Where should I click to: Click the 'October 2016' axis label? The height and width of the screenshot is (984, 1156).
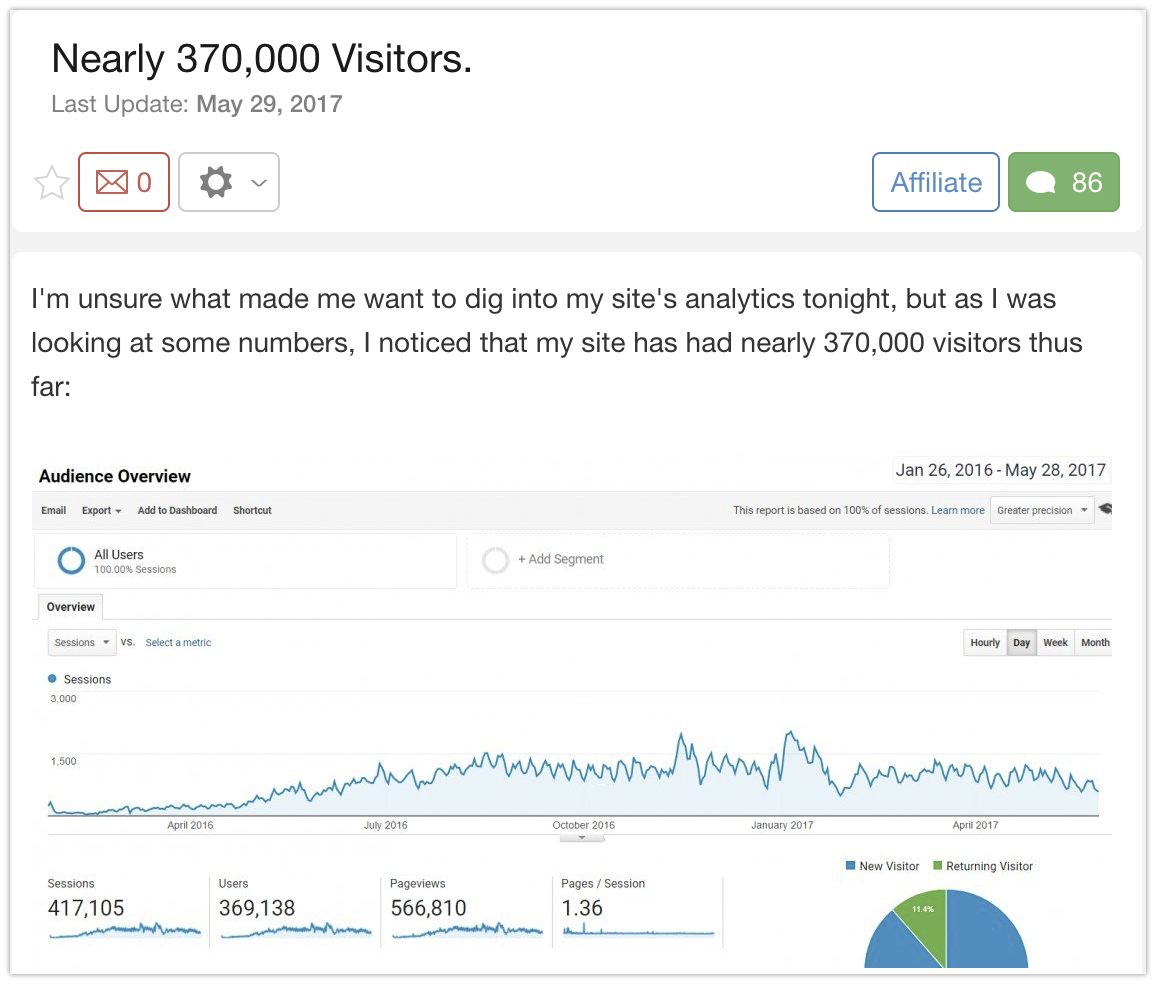point(584,826)
